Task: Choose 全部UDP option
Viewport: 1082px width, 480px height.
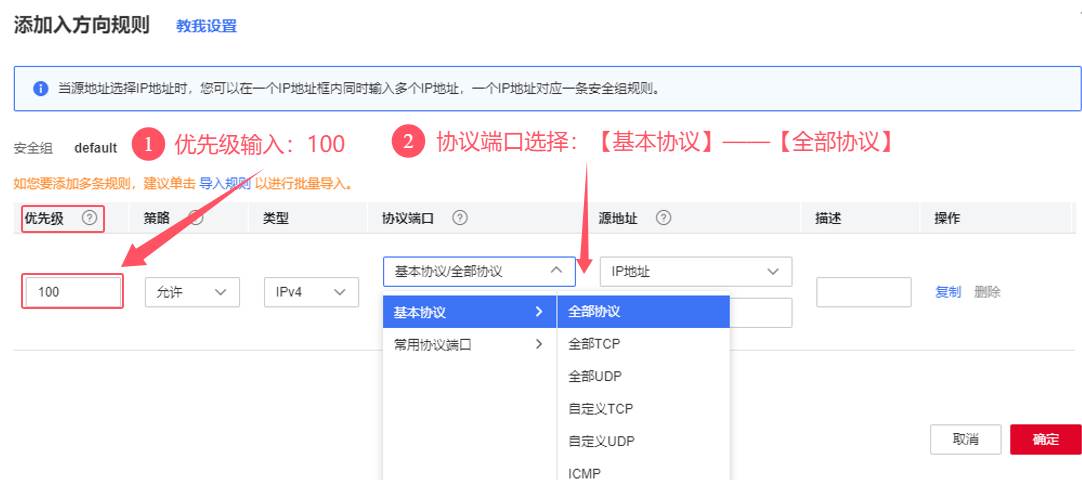Action: click(x=643, y=377)
